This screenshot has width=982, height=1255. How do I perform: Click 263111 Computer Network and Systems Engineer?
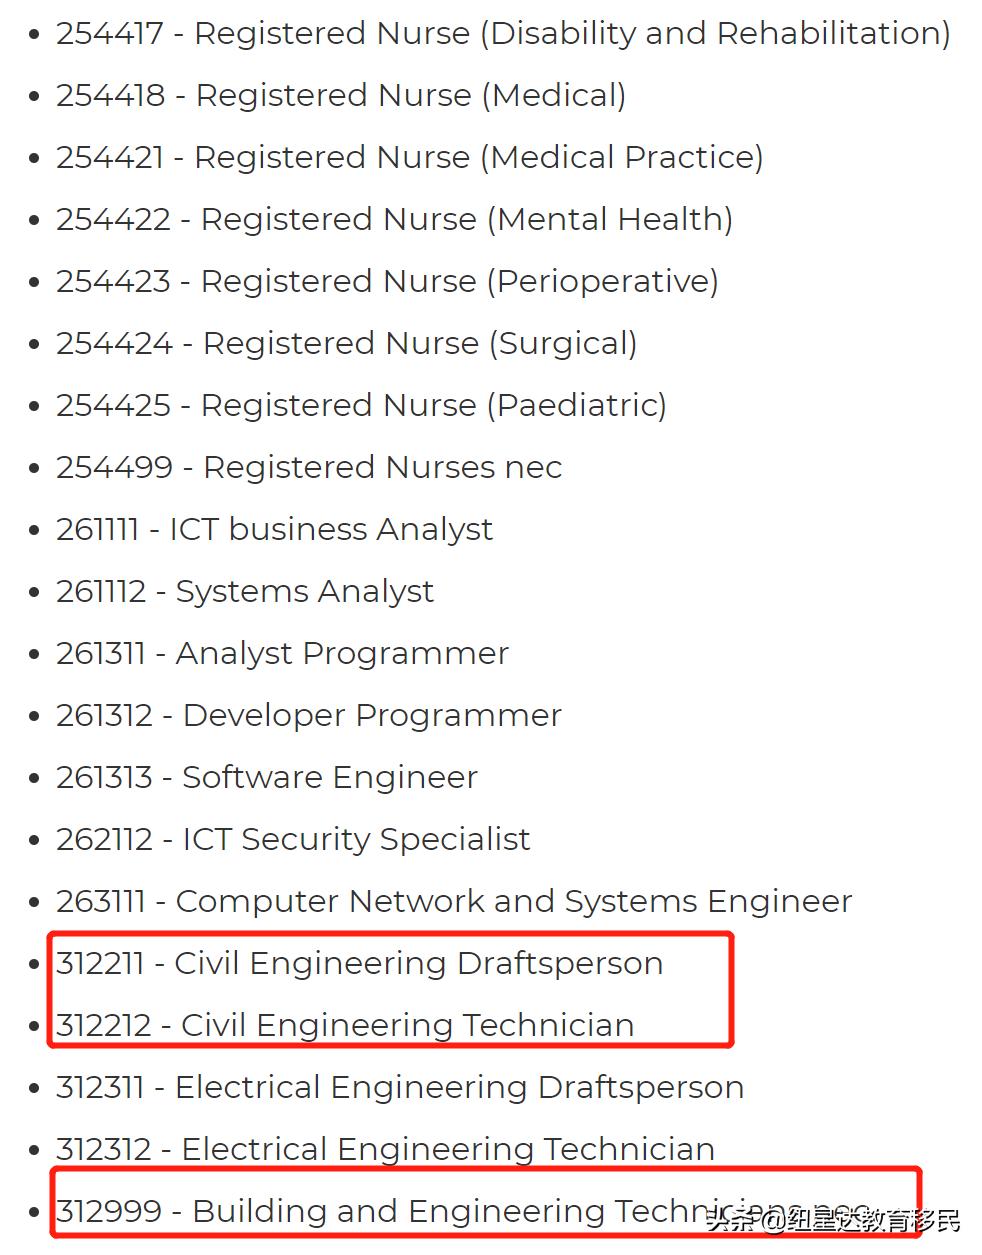click(454, 901)
